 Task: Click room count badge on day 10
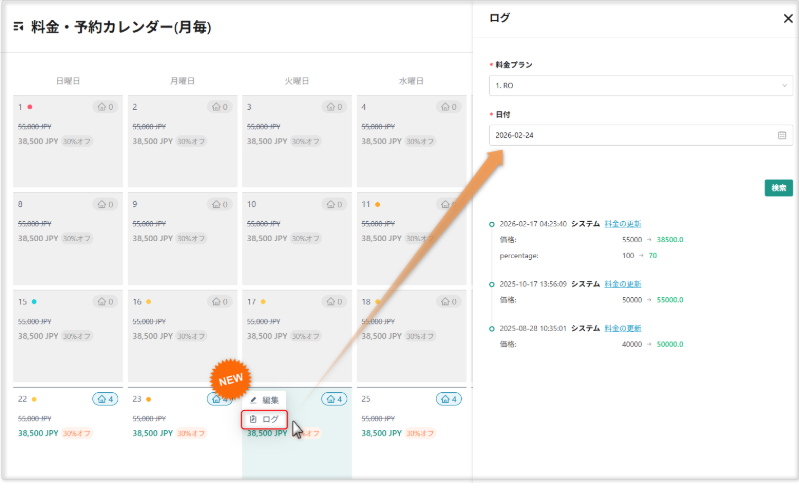tap(334, 204)
